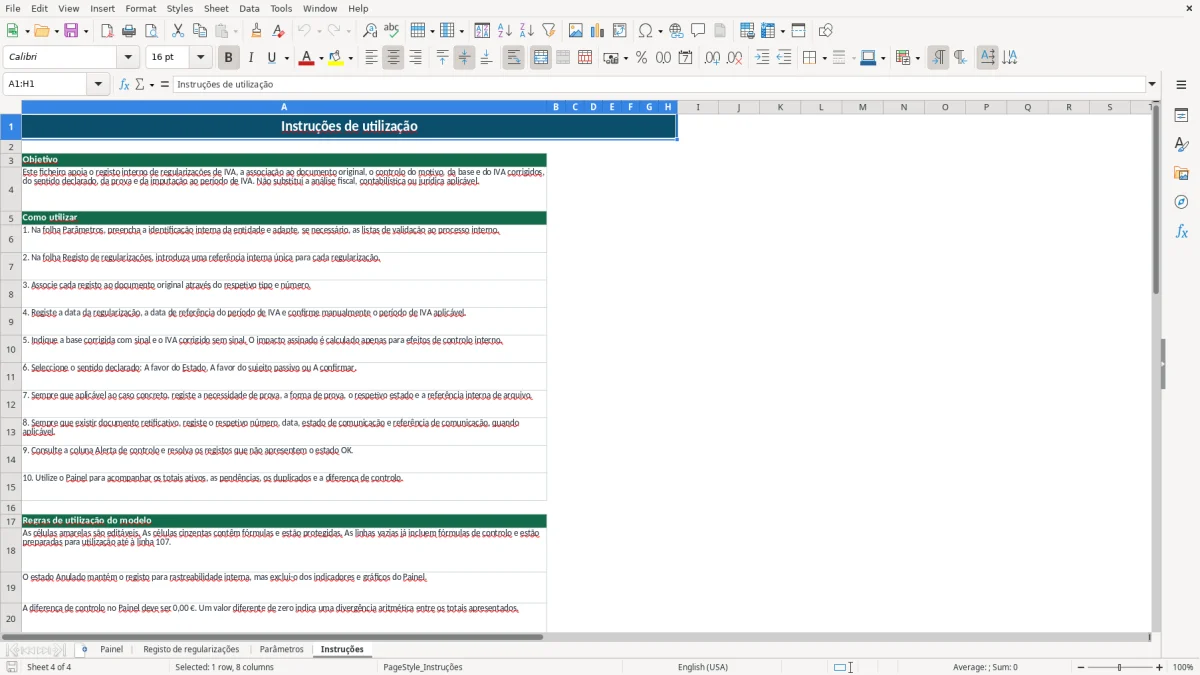
Task: Open the Function Wizard fx
Action: 125,85
